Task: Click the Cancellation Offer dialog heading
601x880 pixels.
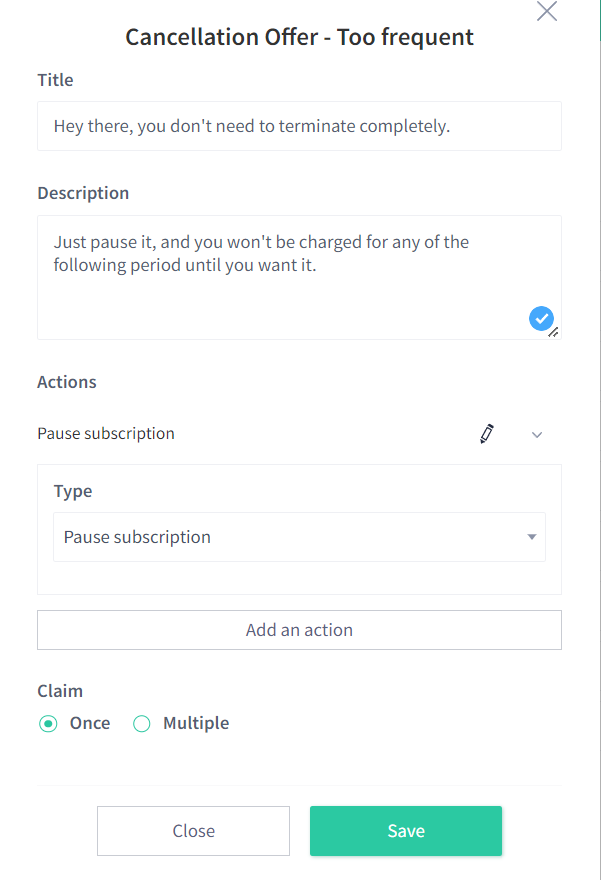Action: coord(299,37)
